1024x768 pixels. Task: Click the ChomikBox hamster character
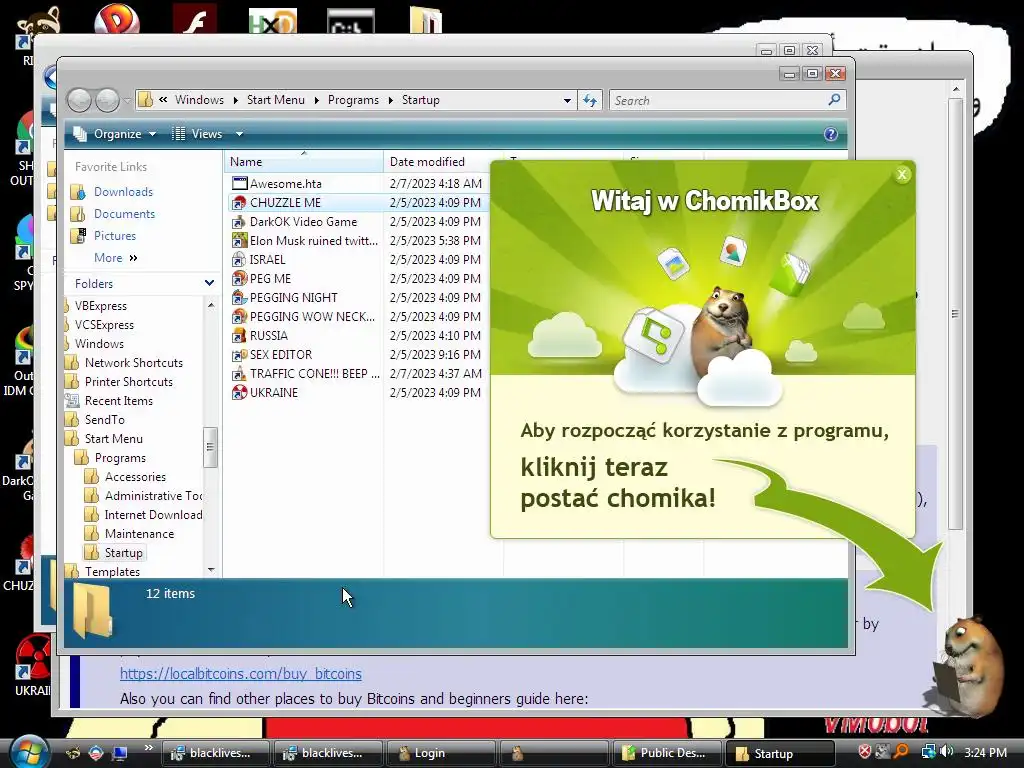pyautogui.click(x=968, y=666)
